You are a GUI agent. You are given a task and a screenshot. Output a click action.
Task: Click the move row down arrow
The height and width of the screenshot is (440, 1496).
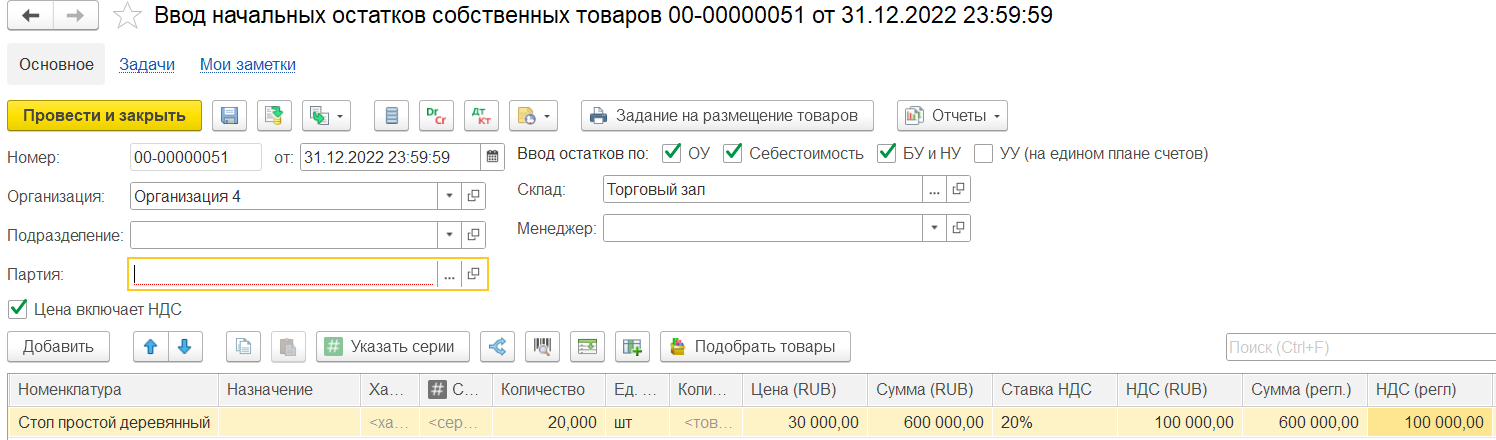pyautogui.click(x=185, y=347)
